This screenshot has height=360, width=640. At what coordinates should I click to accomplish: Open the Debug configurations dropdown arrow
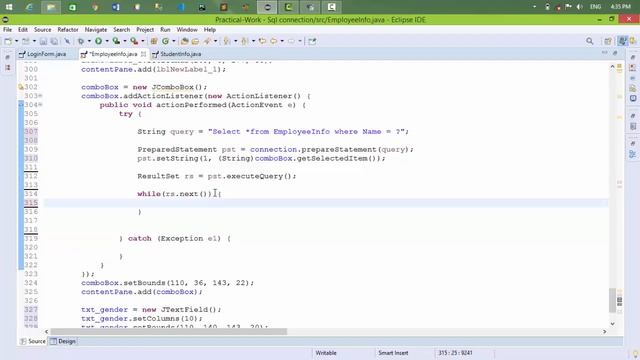[89, 41]
